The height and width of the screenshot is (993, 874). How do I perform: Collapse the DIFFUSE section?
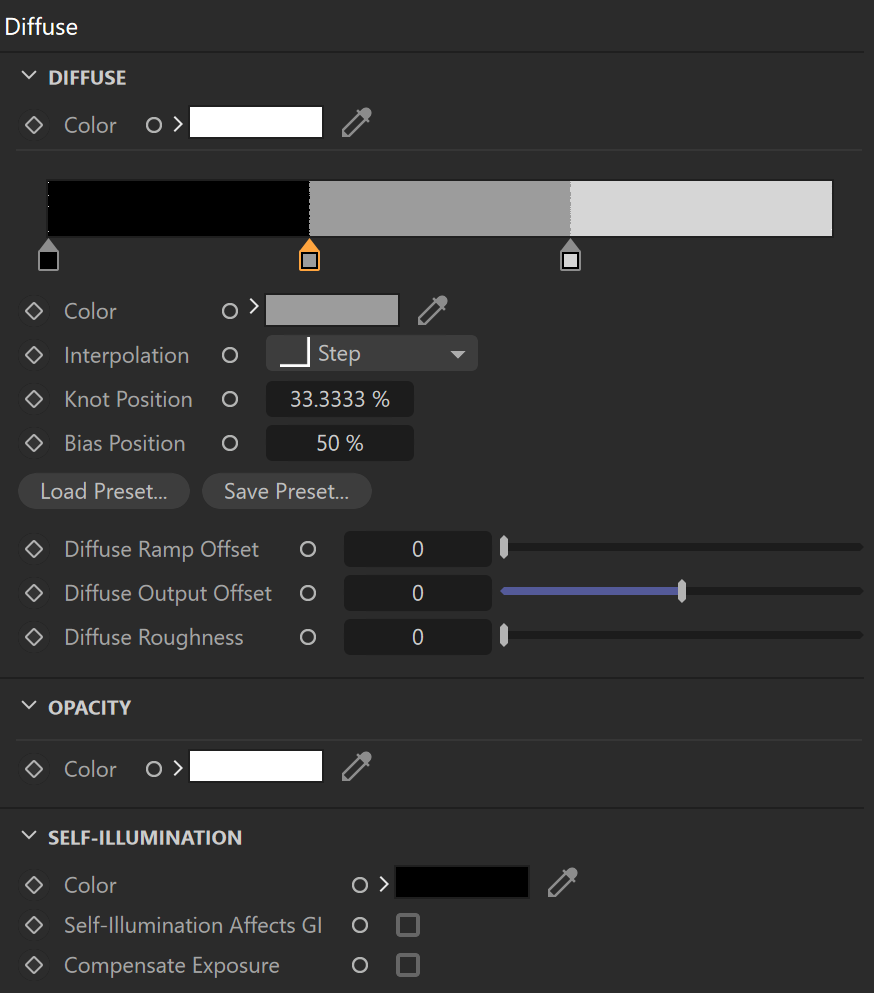(x=28, y=76)
